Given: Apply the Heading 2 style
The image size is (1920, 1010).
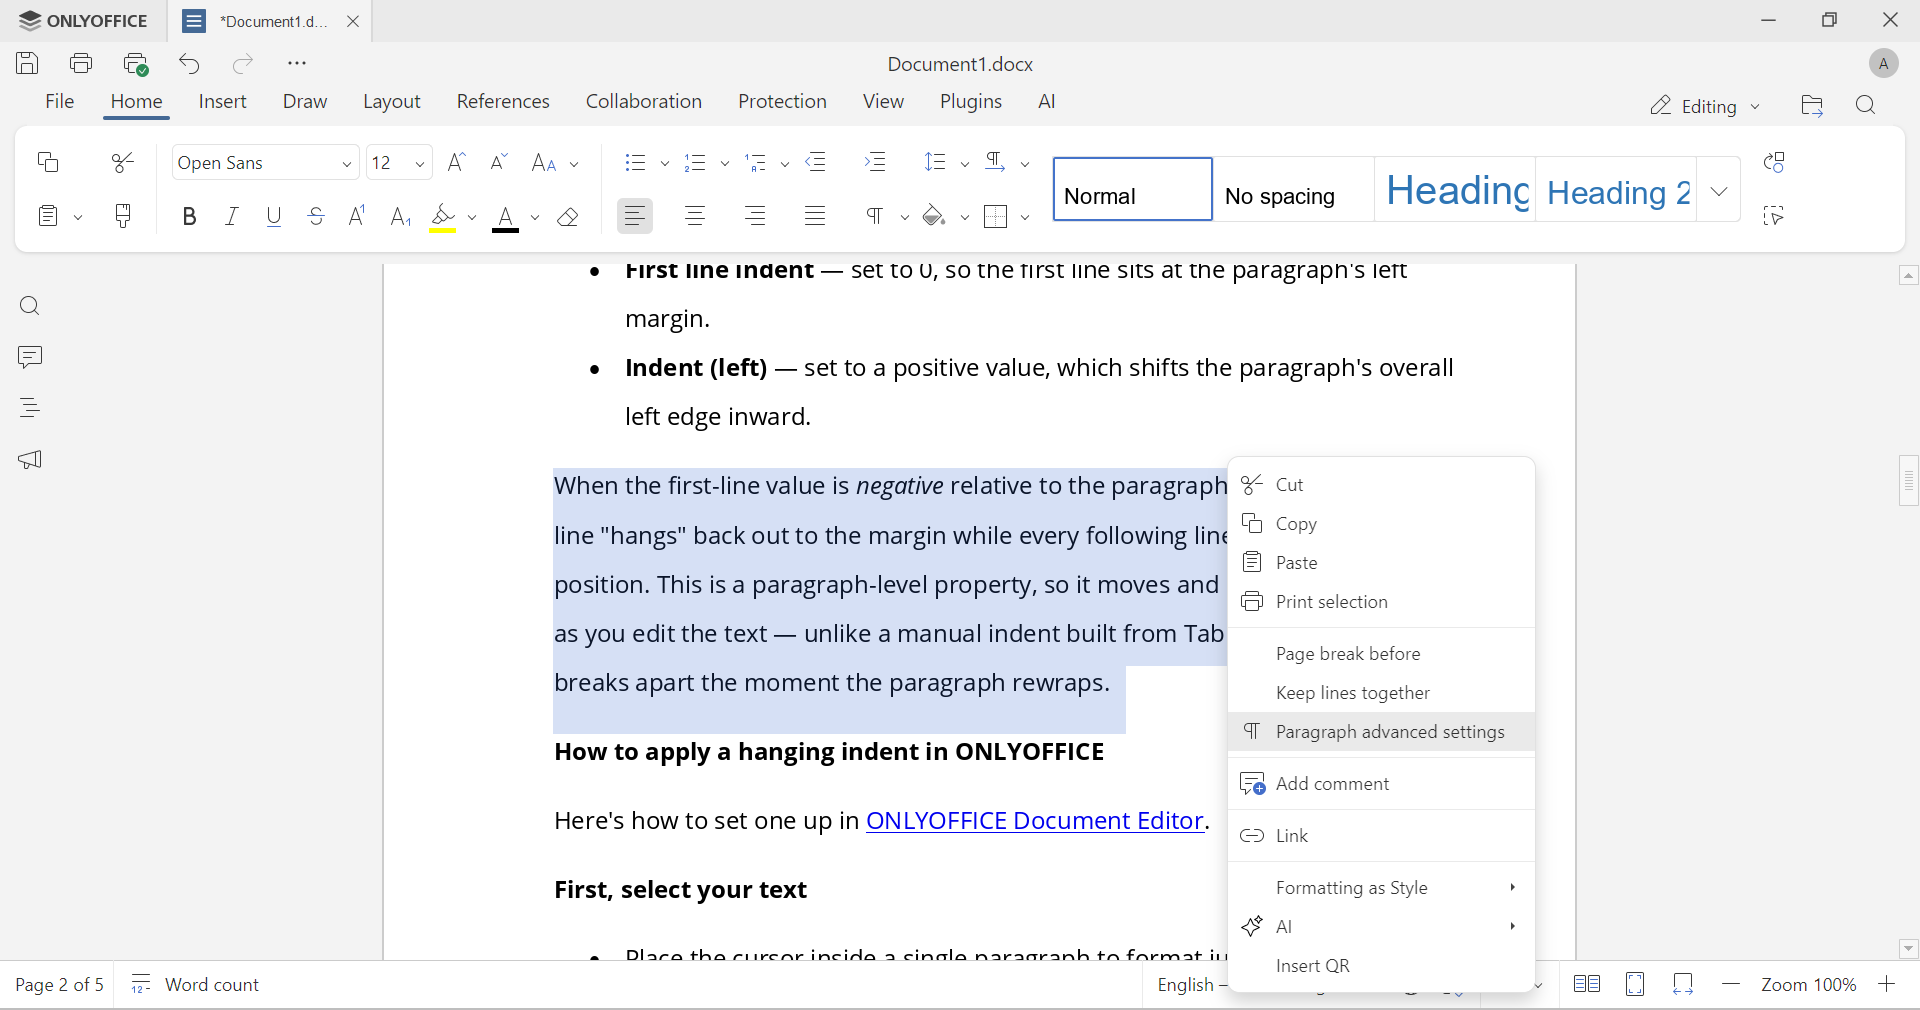Looking at the screenshot, I should point(1616,189).
